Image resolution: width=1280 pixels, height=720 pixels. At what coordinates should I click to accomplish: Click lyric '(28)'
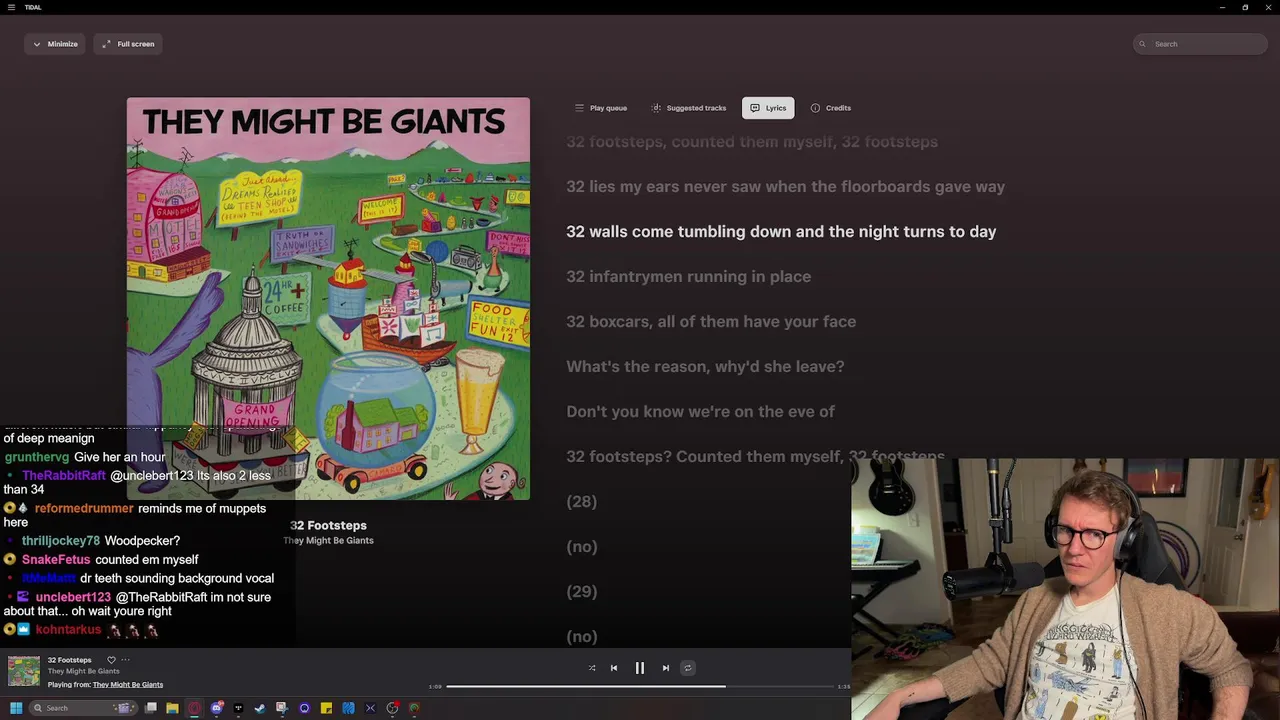point(581,502)
